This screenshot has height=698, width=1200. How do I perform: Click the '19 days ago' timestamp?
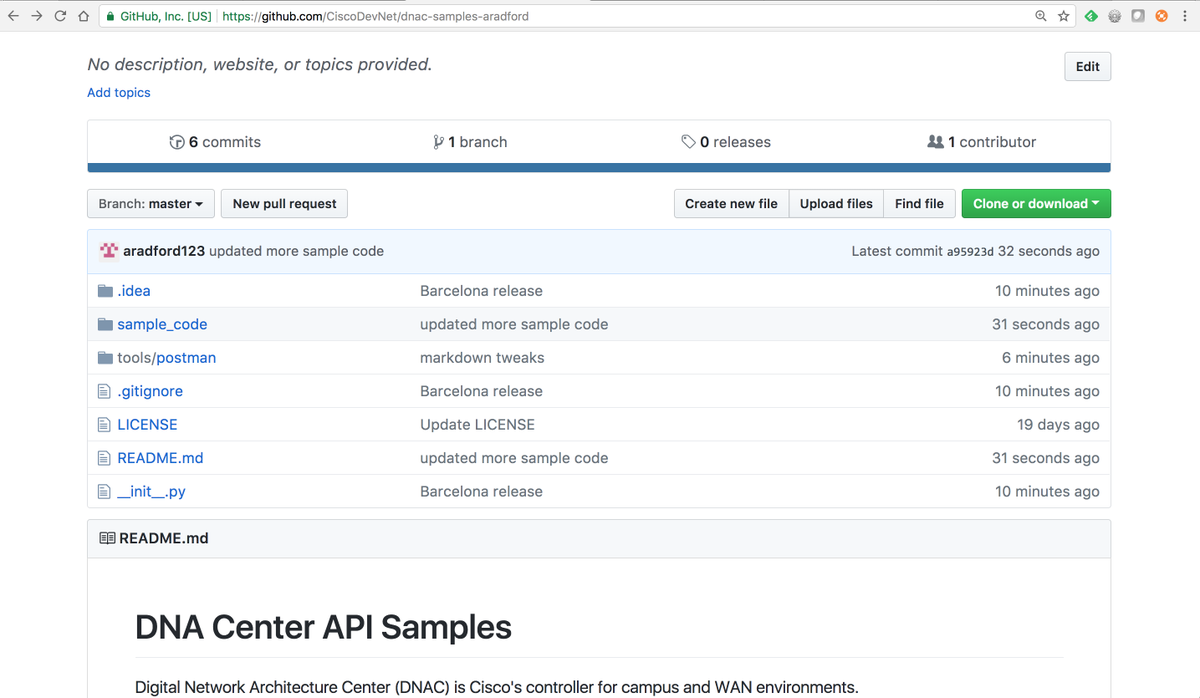pos(1058,425)
